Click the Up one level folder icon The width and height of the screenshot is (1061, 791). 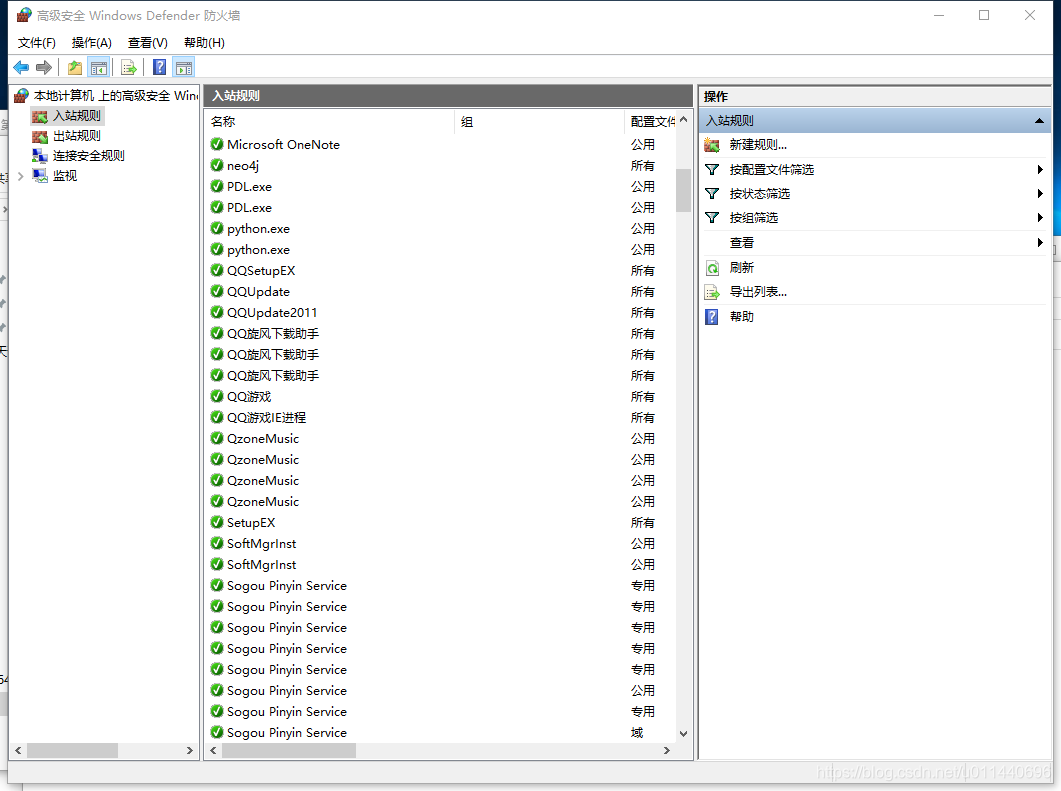point(74,67)
